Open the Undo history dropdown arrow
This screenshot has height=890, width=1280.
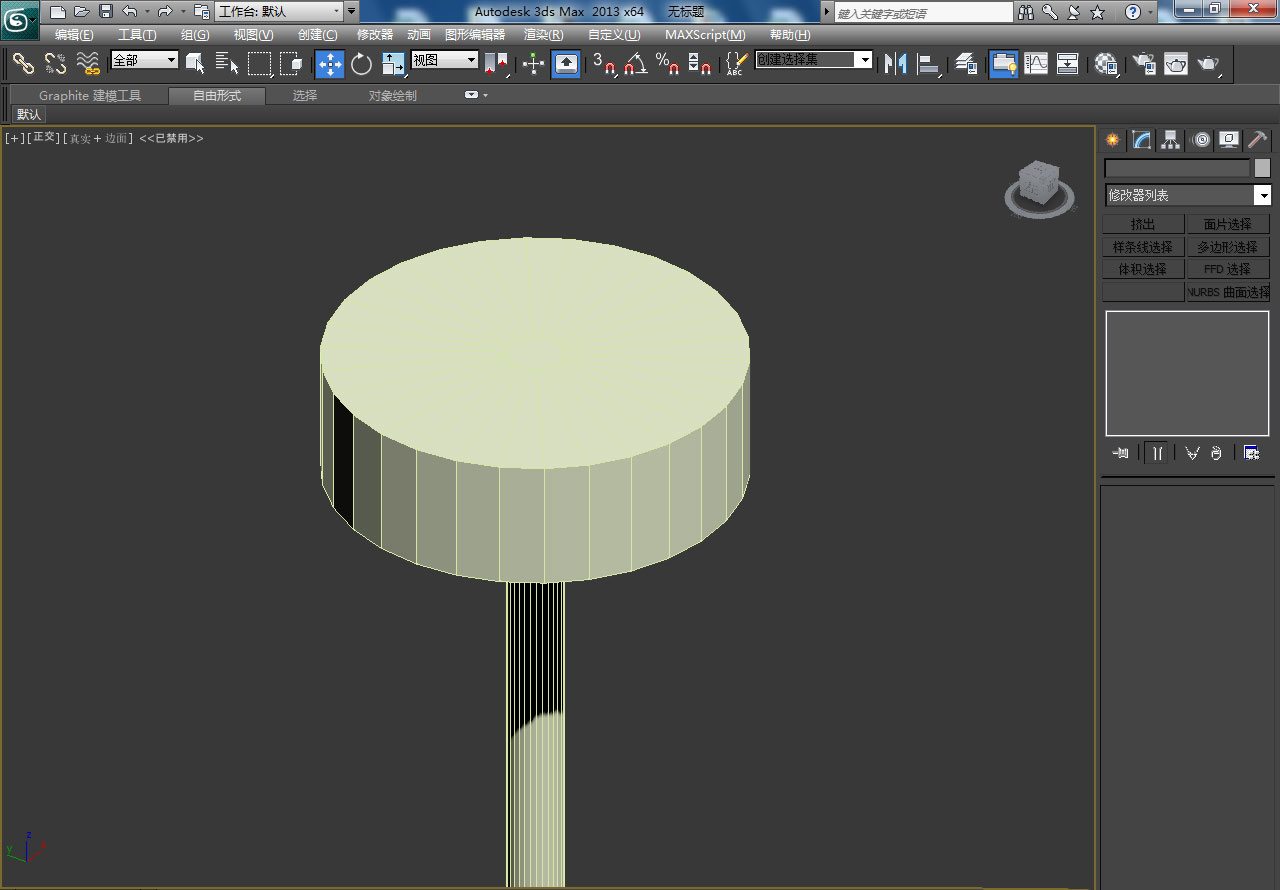147,12
